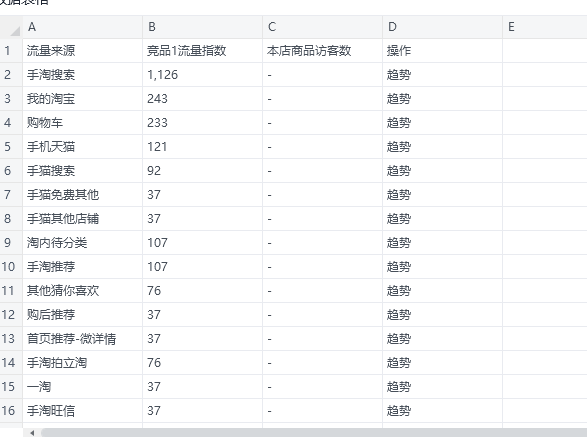Open 趋势 for 手淘推荐 row
587x437 pixels.
pyautogui.click(x=399, y=267)
